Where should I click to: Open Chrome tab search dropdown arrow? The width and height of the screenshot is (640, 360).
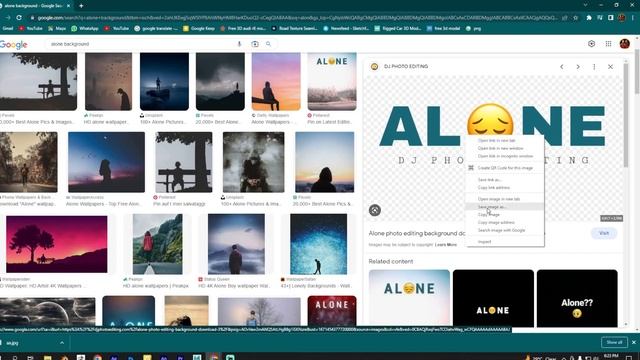[x=585, y=5]
